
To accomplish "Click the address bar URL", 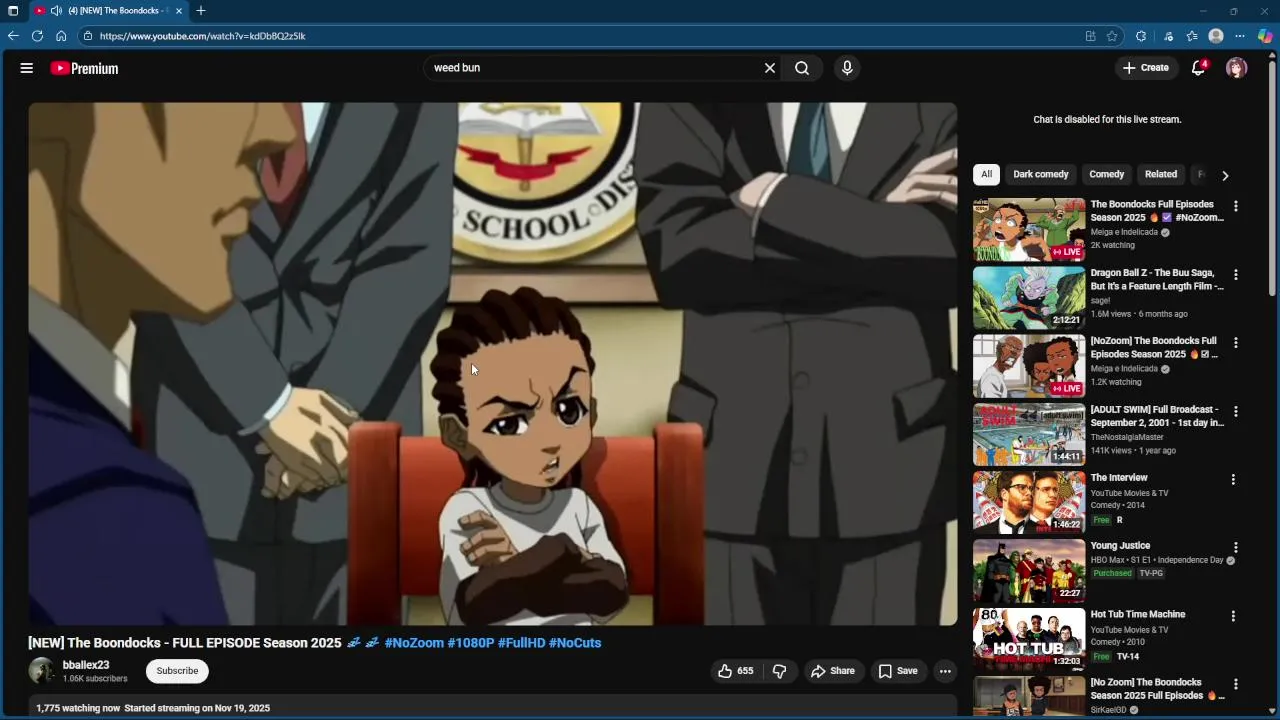I will pos(203,36).
